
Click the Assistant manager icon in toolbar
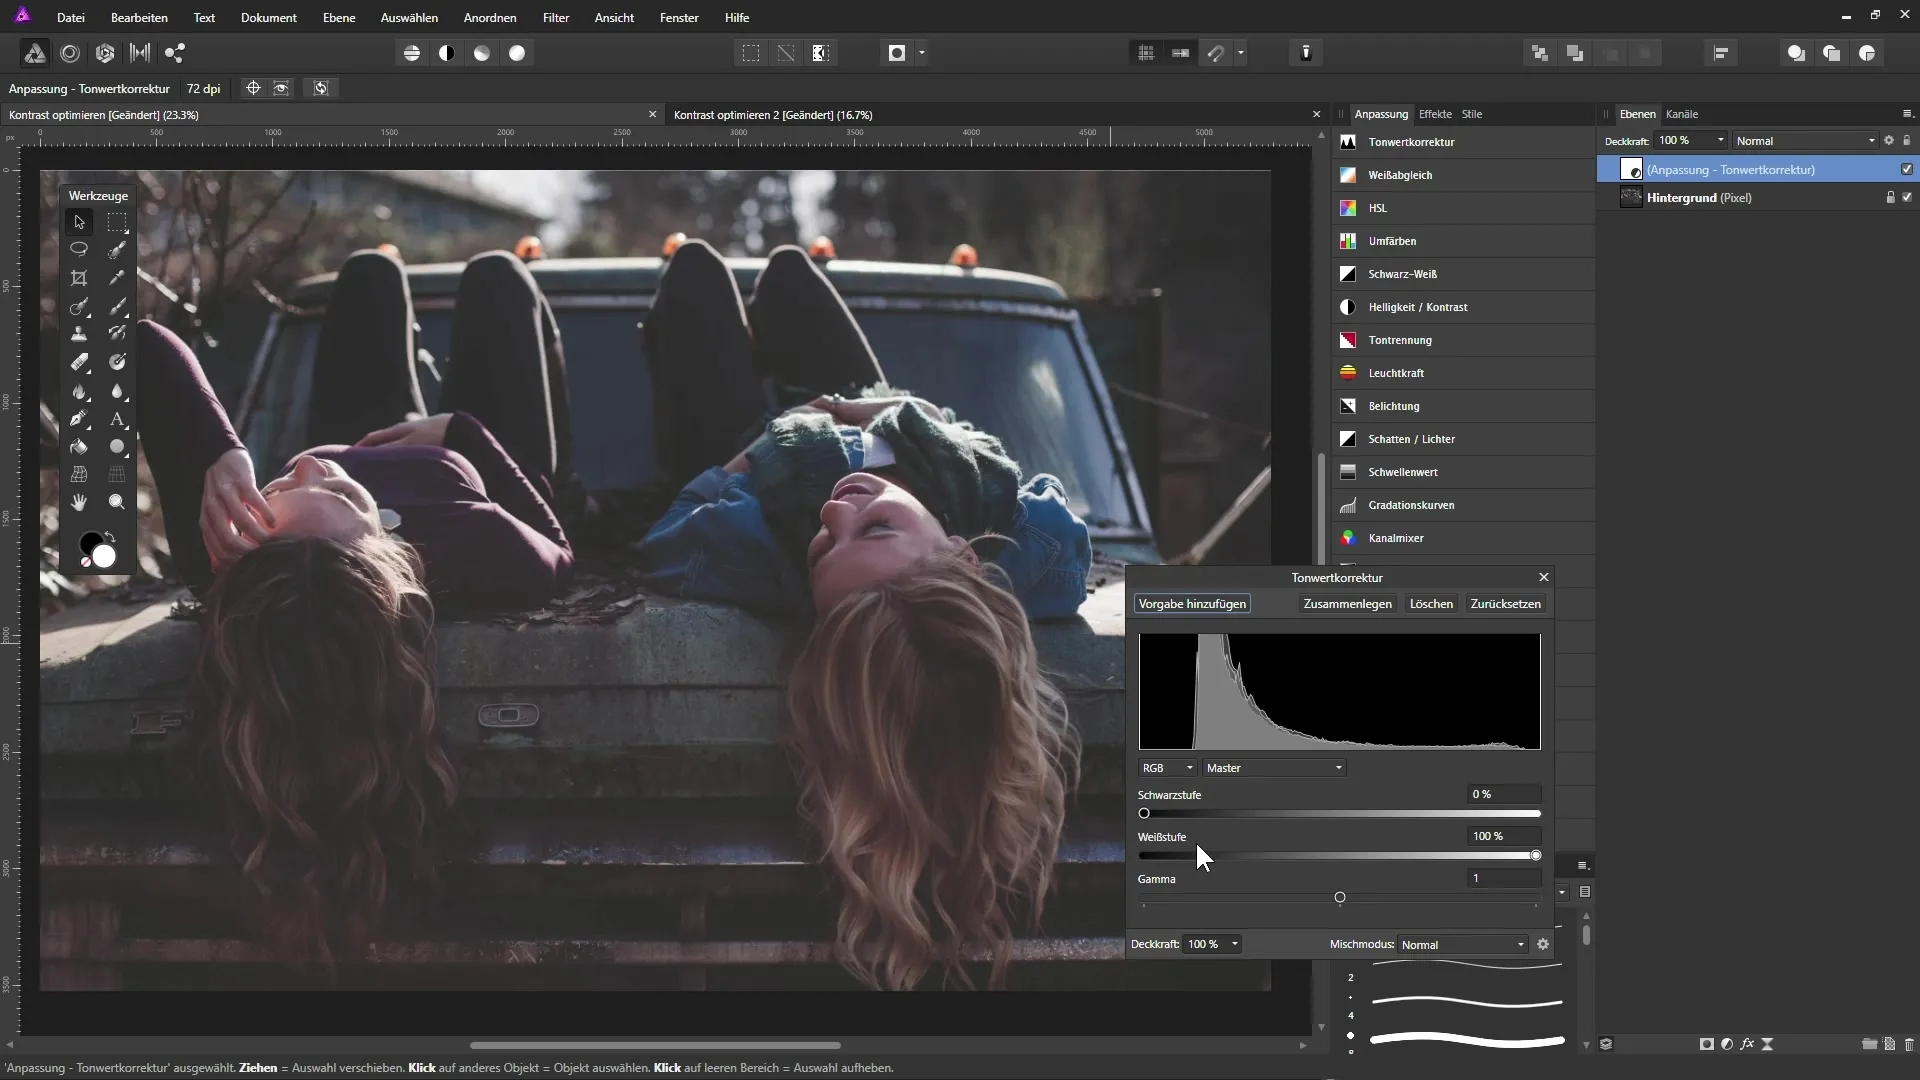[1306, 53]
